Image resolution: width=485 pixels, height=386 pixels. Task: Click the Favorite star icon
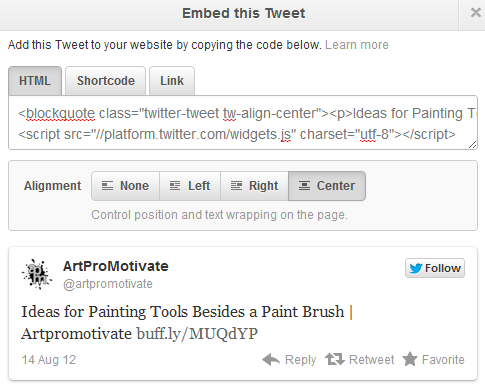point(410,359)
